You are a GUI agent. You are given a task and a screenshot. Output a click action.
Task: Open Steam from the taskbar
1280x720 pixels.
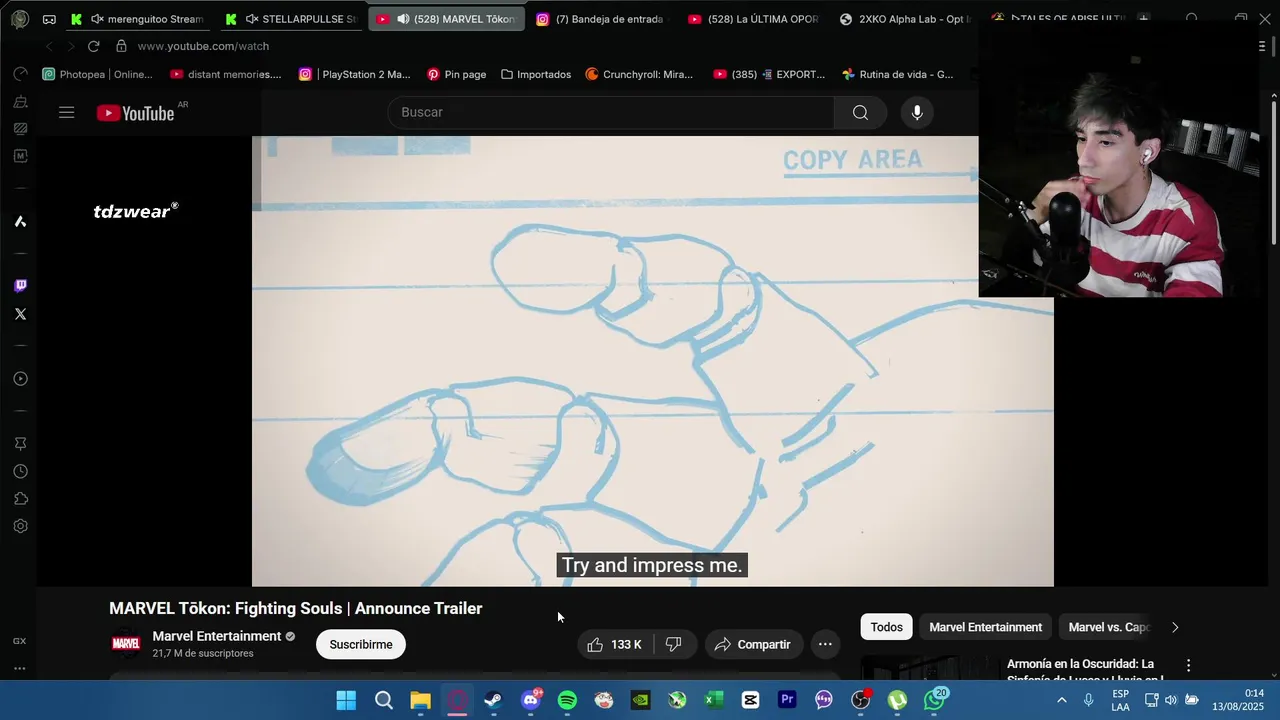493,700
